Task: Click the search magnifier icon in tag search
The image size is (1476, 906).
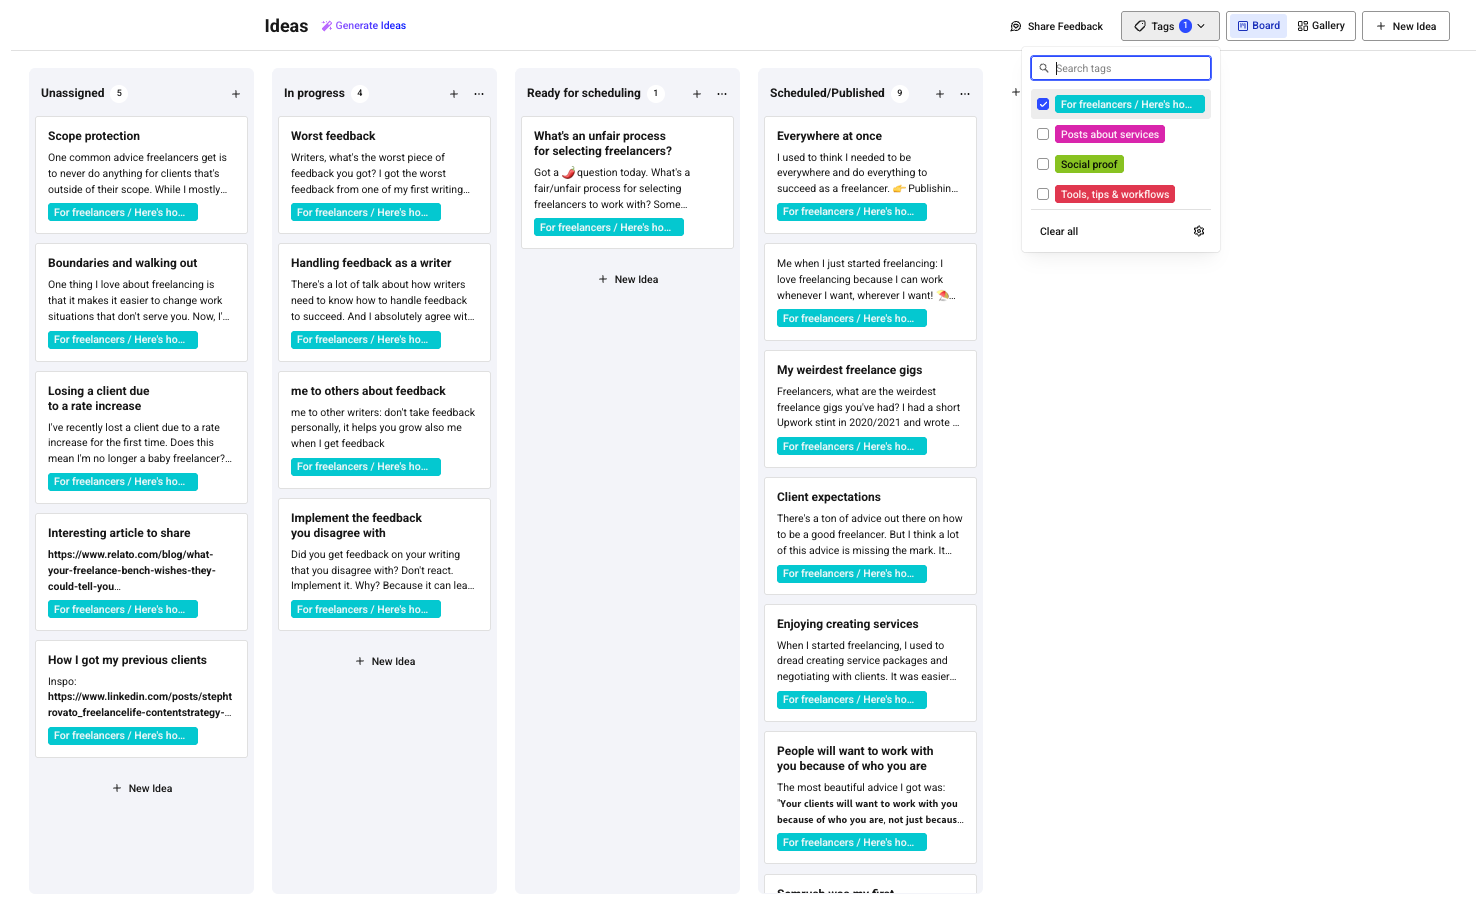Action: pyautogui.click(x=1044, y=68)
